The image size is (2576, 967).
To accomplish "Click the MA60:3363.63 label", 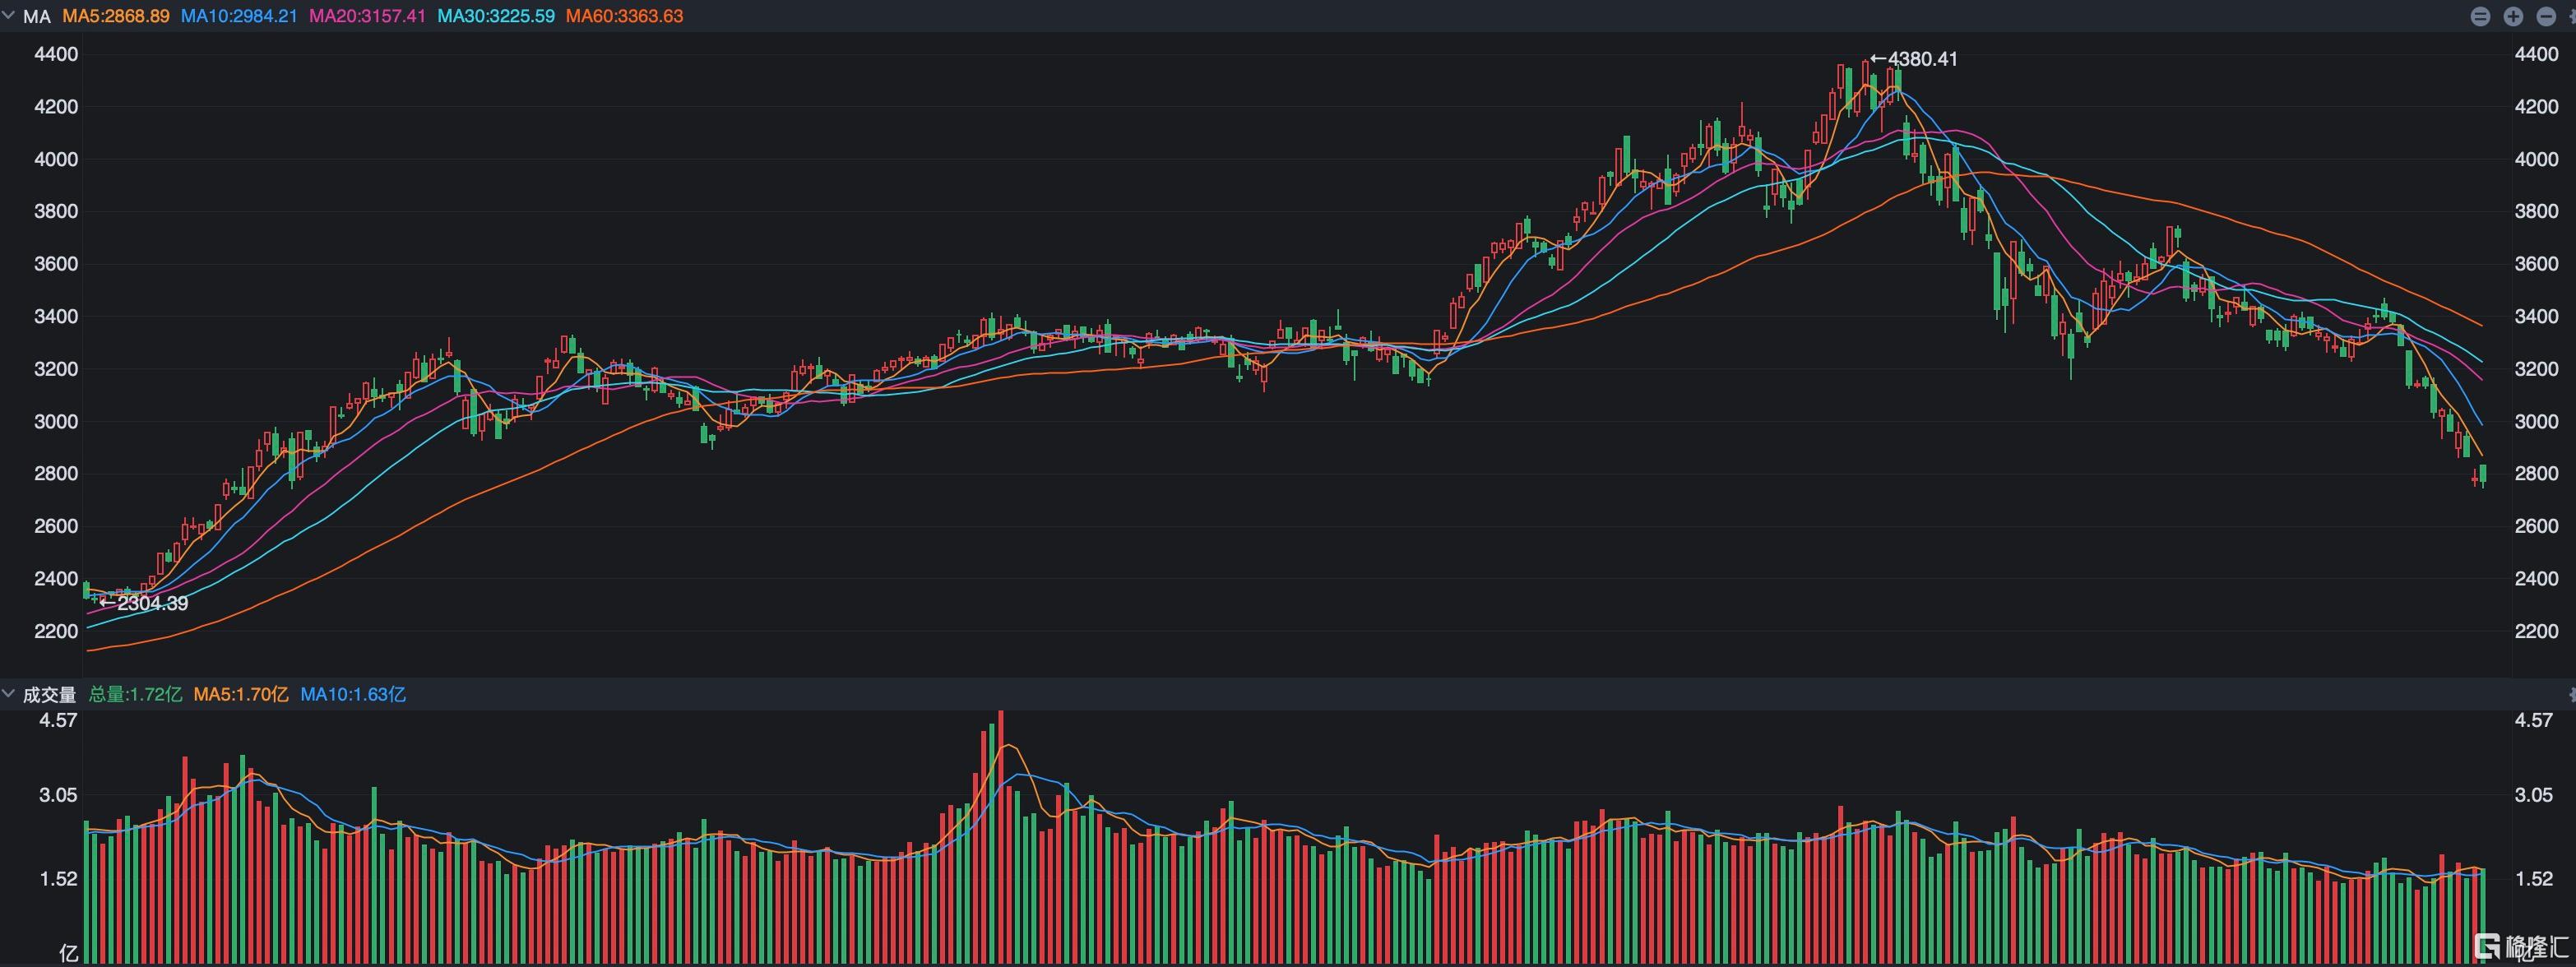I will (625, 17).
